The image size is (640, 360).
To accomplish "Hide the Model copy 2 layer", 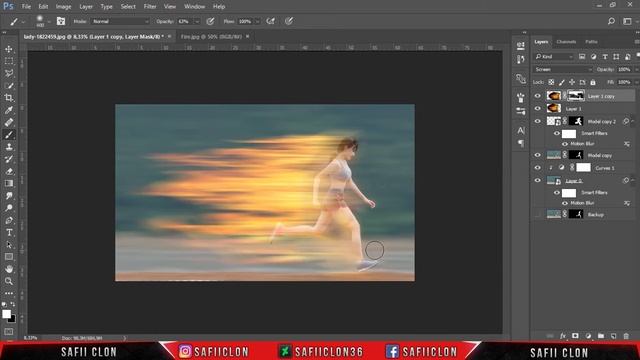I will point(538,121).
